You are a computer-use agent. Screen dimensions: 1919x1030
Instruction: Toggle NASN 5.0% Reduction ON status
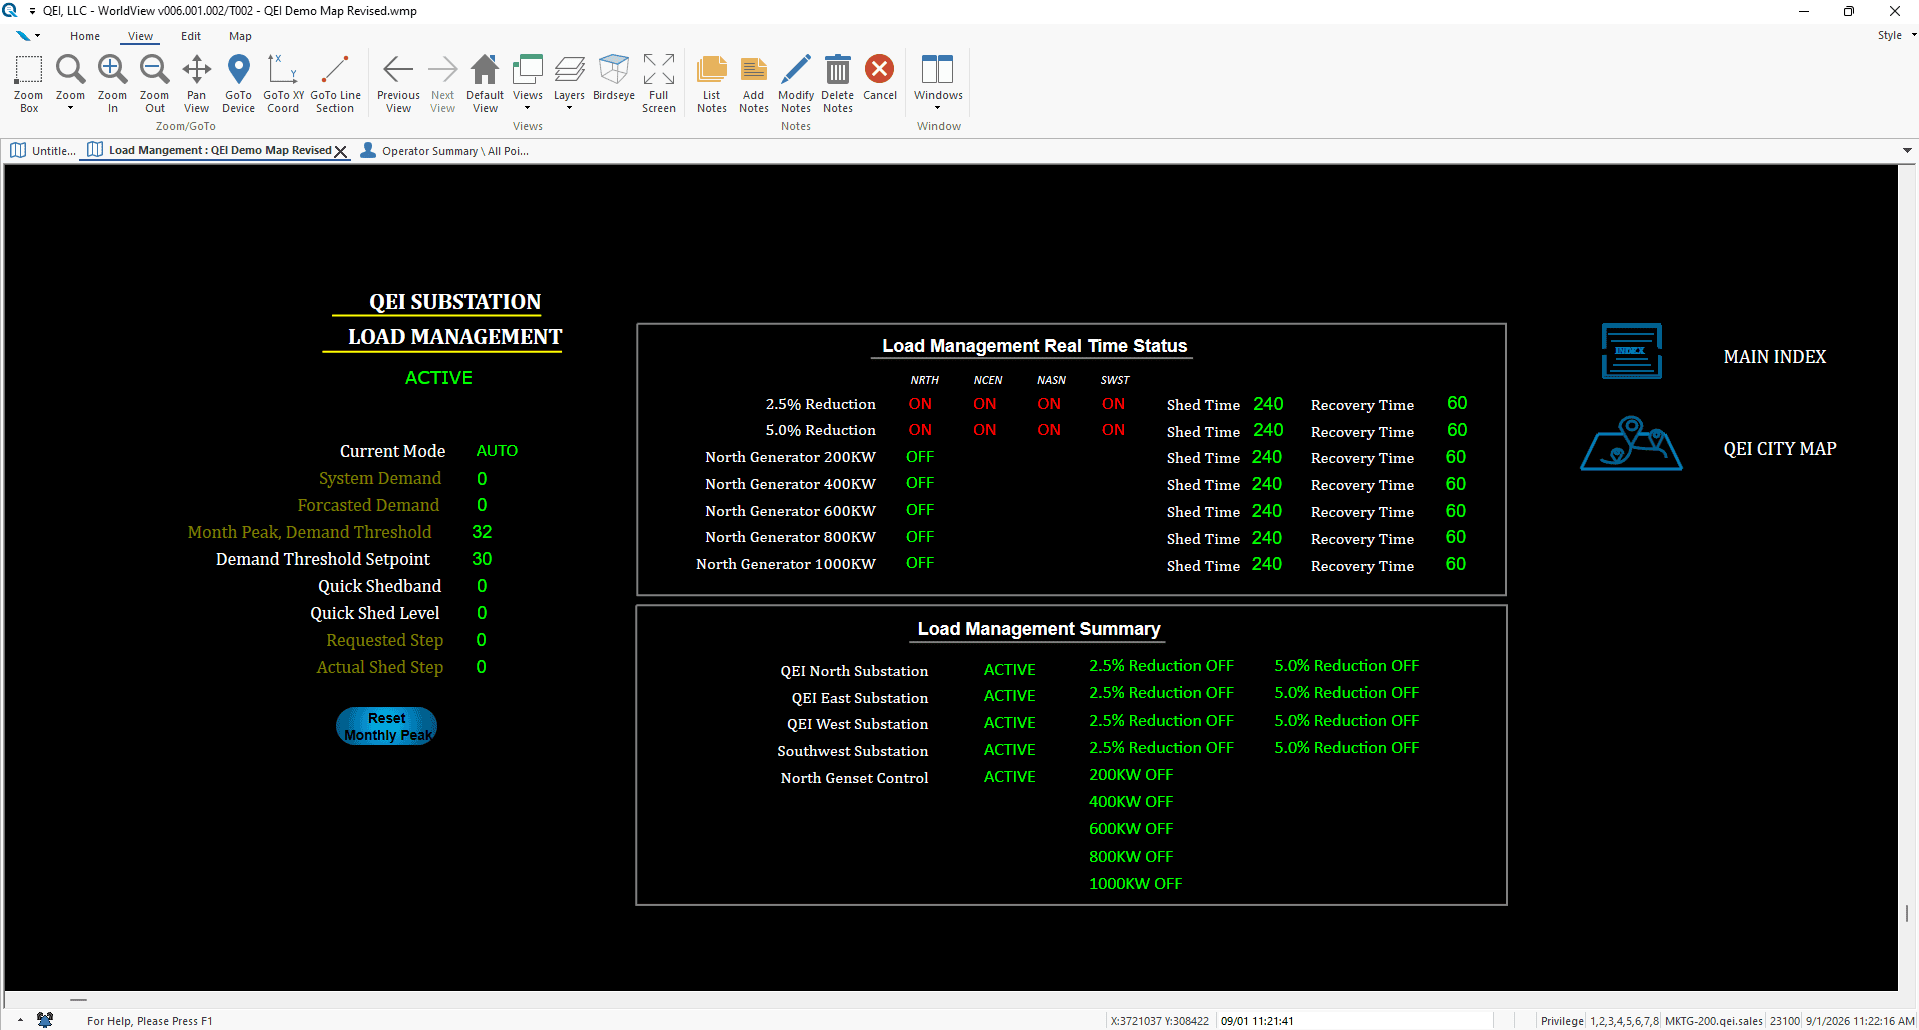coord(1049,430)
